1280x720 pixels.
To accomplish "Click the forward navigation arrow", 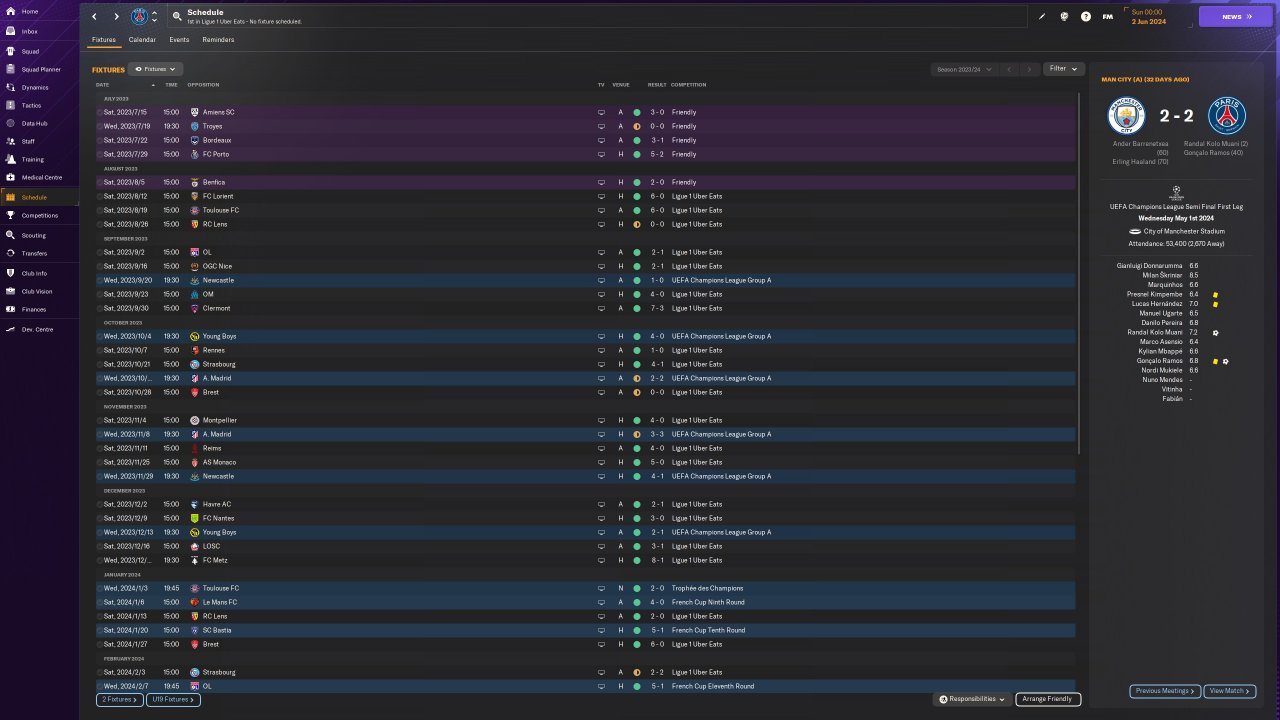I will pyautogui.click(x=116, y=16).
